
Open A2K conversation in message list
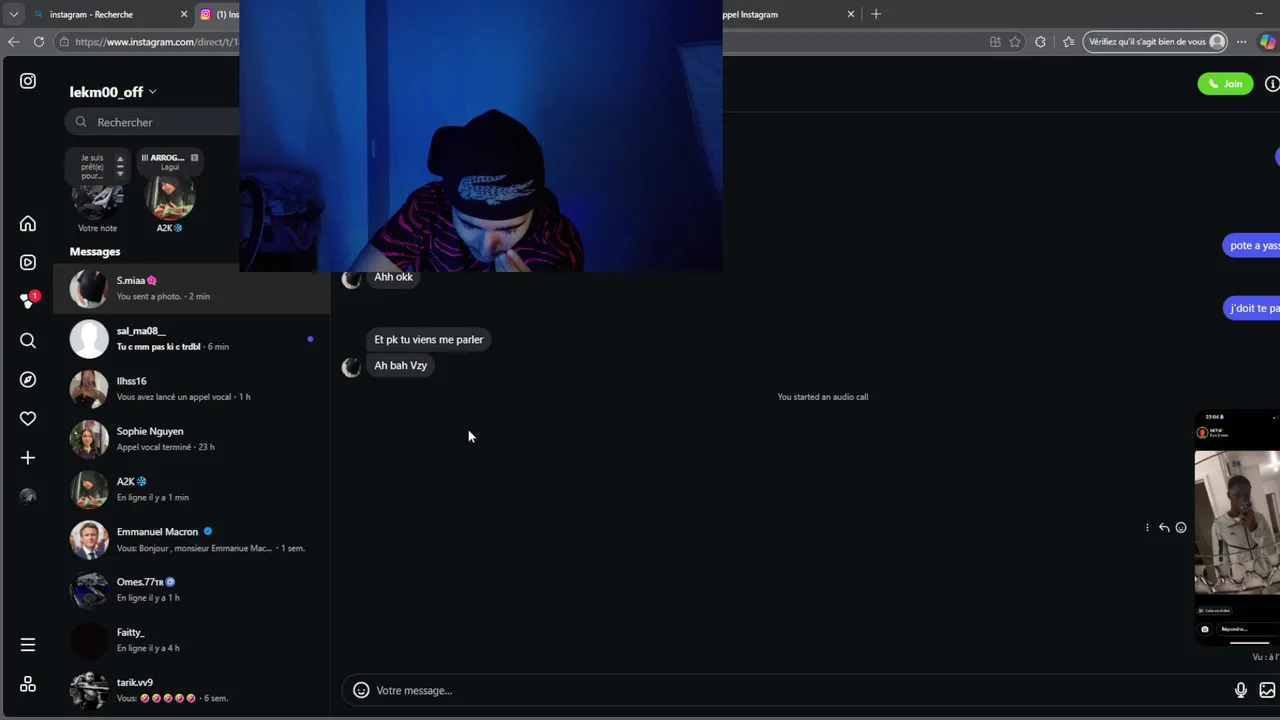click(192, 489)
